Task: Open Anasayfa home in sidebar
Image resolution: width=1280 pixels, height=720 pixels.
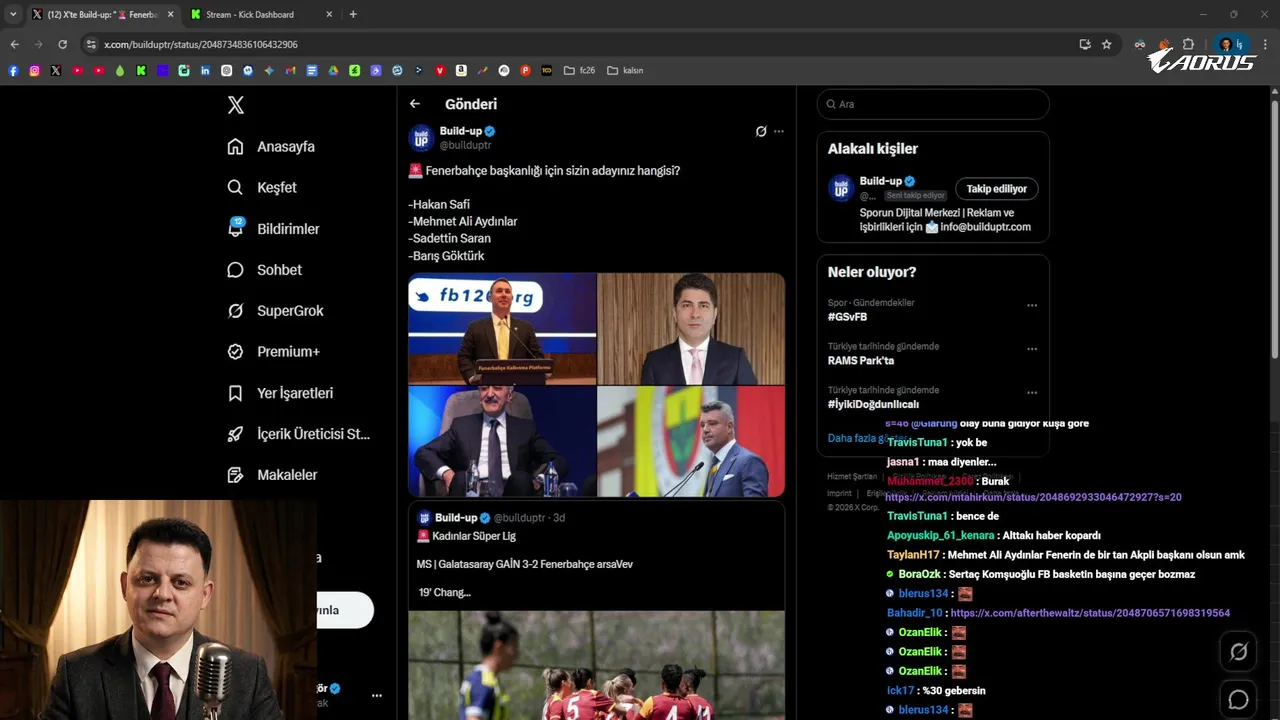Action: [x=271, y=146]
